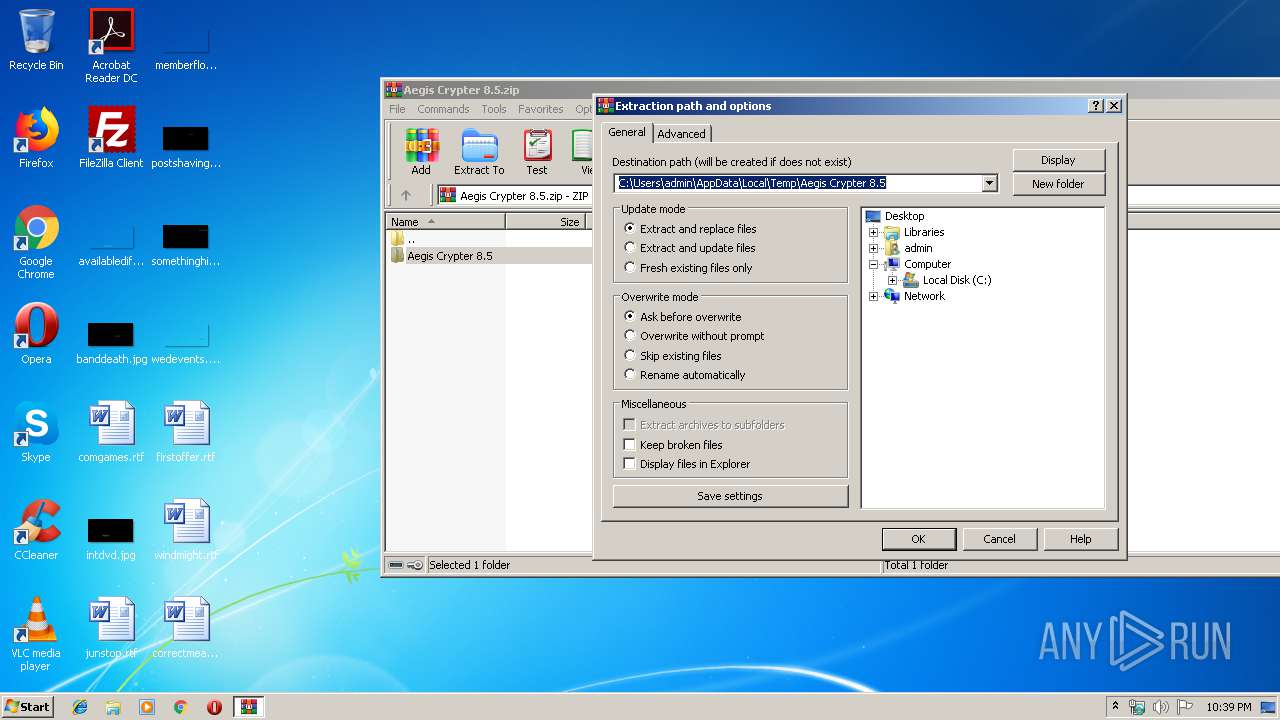This screenshot has height=720, width=1280.
Task: Click the Save settings button
Action: pyautogui.click(x=730, y=496)
